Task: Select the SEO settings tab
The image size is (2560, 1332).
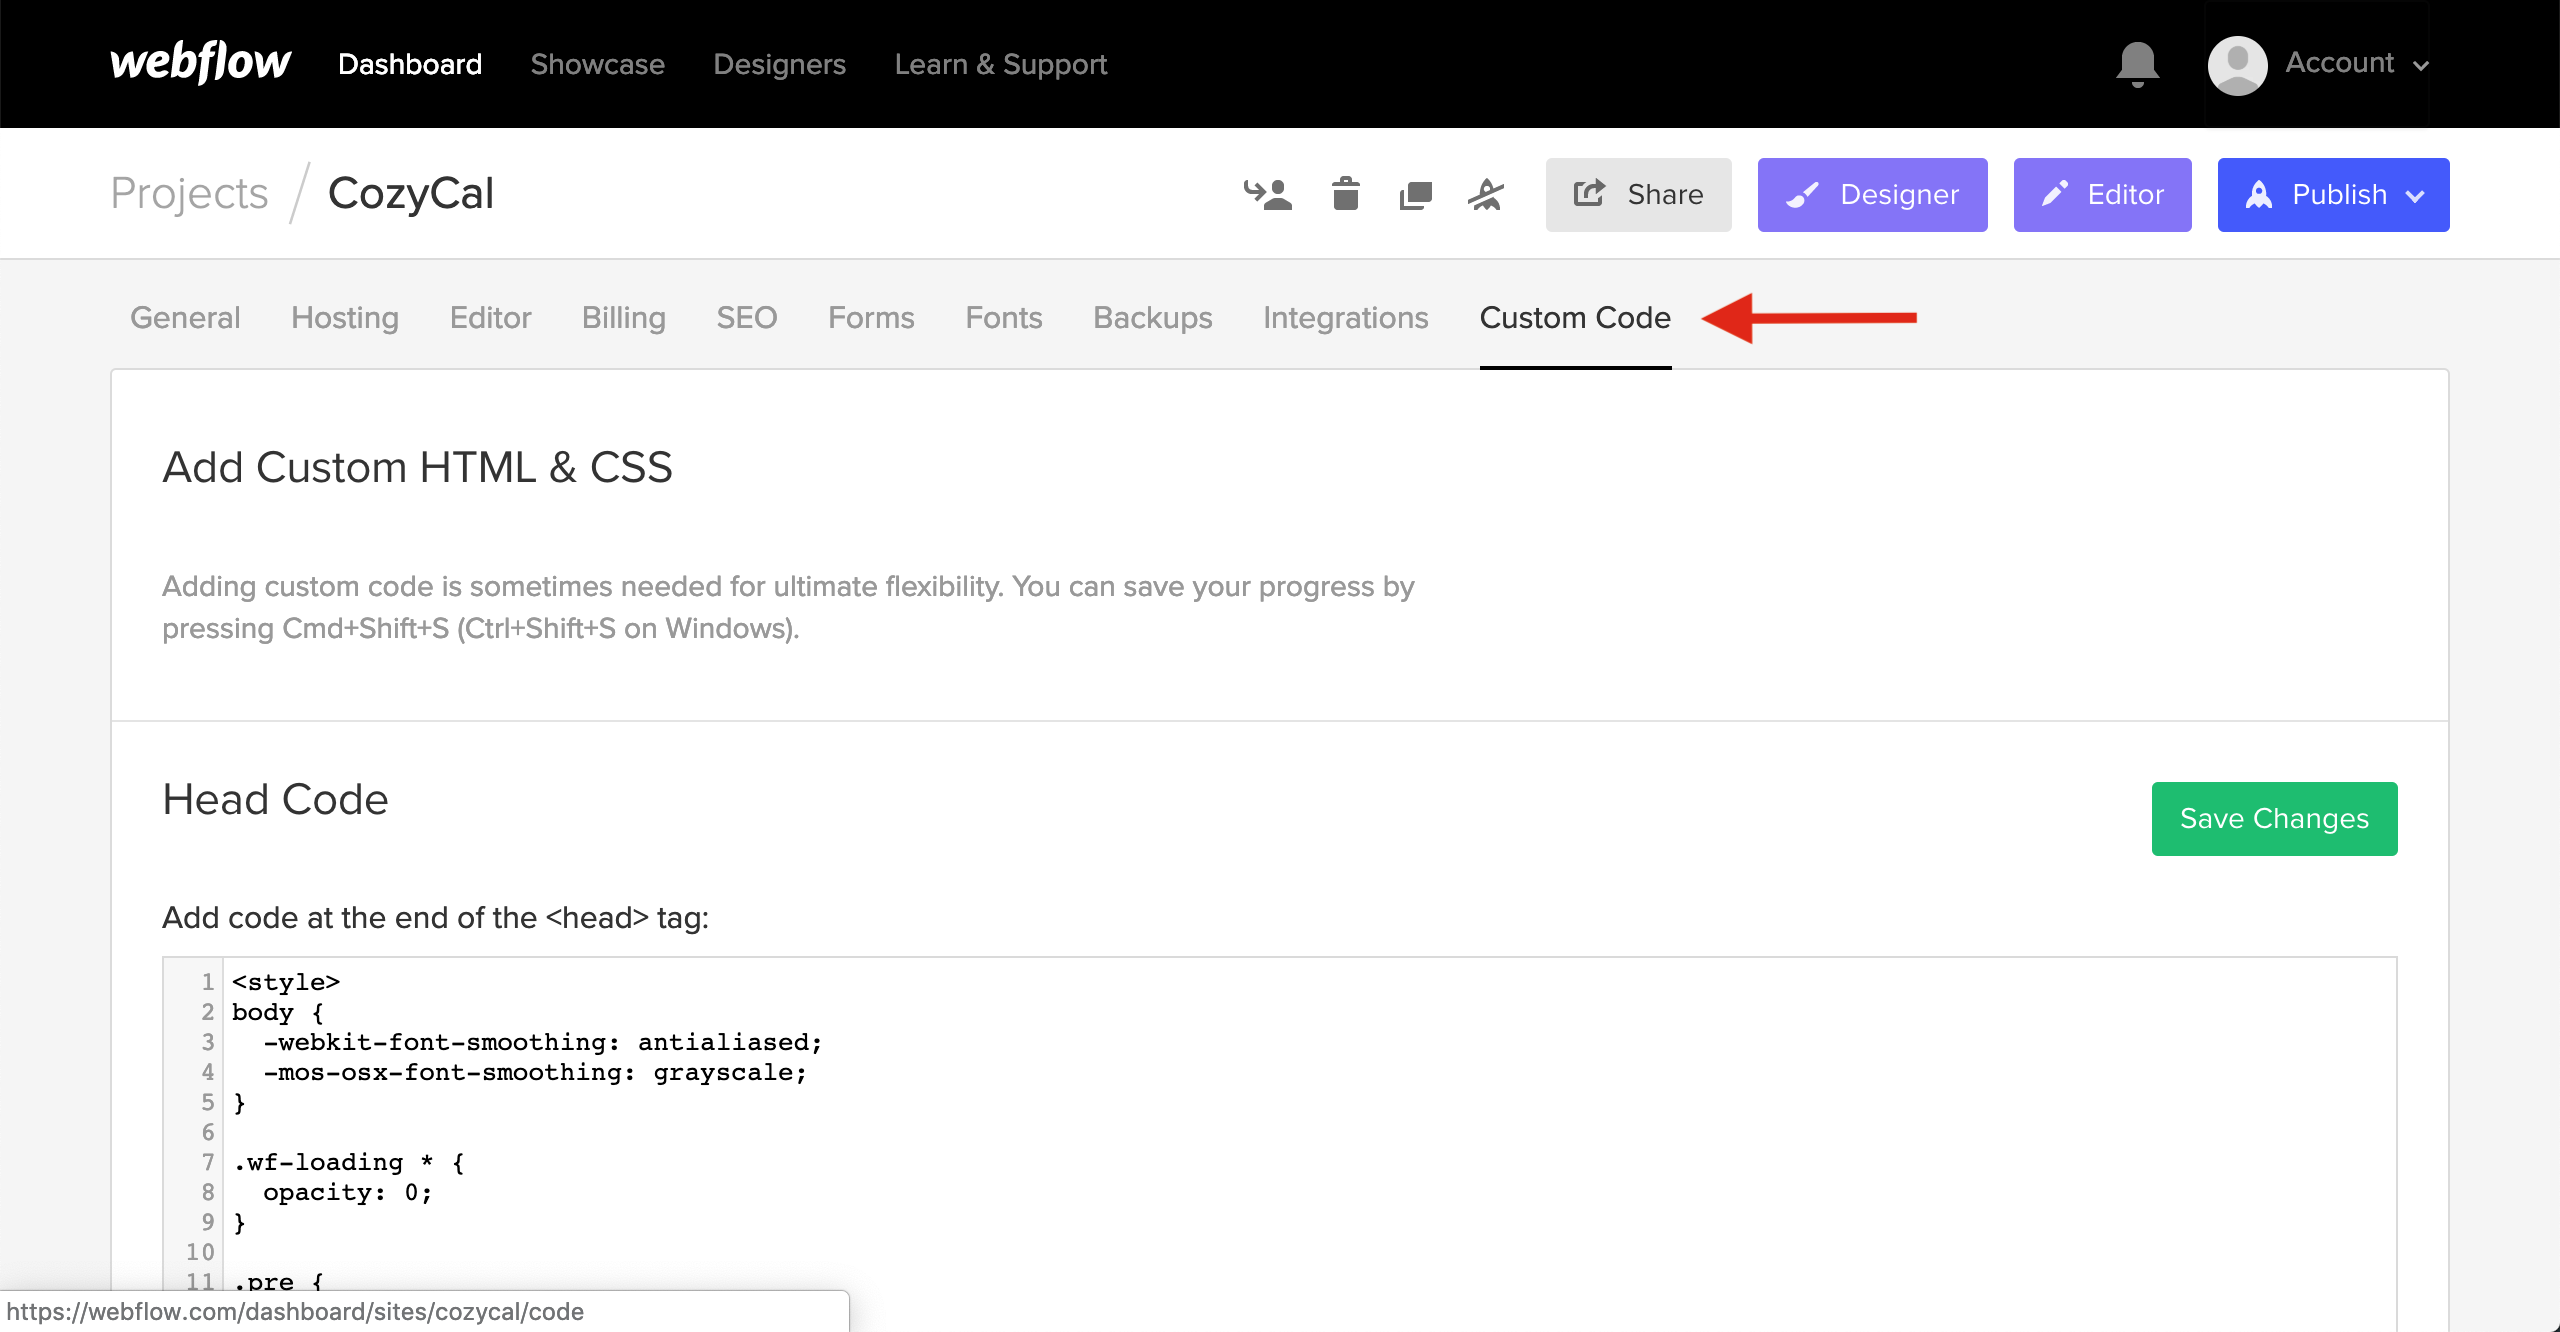Action: tap(746, 318)
